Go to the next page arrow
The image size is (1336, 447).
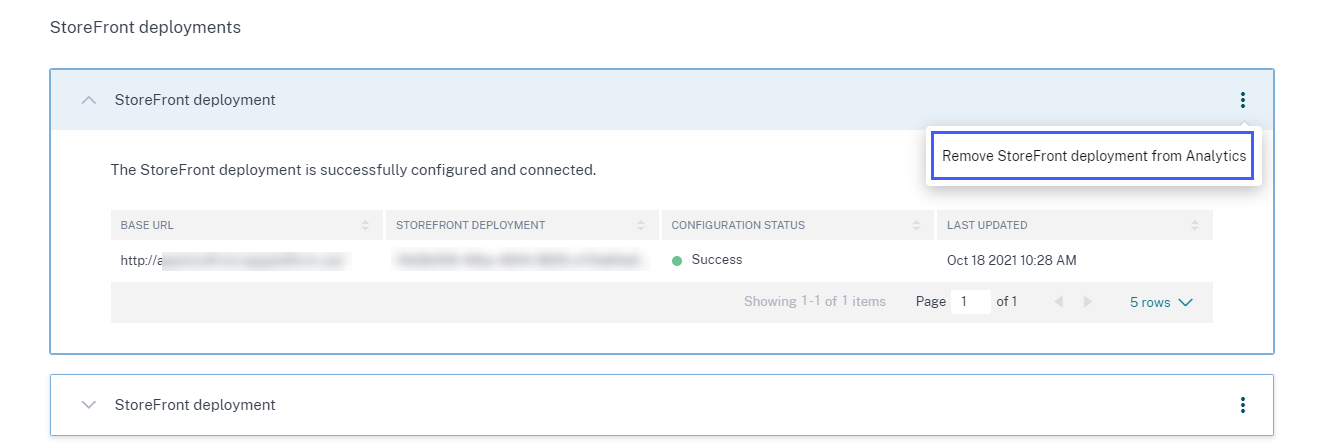[x=1088, y=302]
